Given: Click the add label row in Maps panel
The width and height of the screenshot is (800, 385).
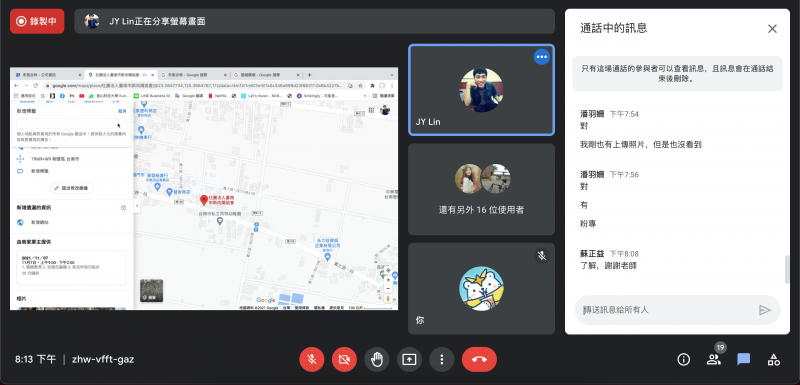Looking at the screenshot, I should point(71,171).
